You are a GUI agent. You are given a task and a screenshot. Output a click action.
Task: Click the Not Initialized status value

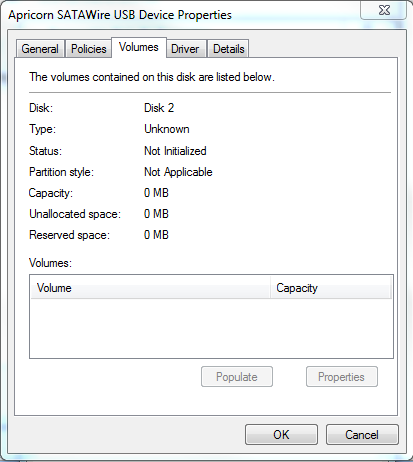pos(175,151)
